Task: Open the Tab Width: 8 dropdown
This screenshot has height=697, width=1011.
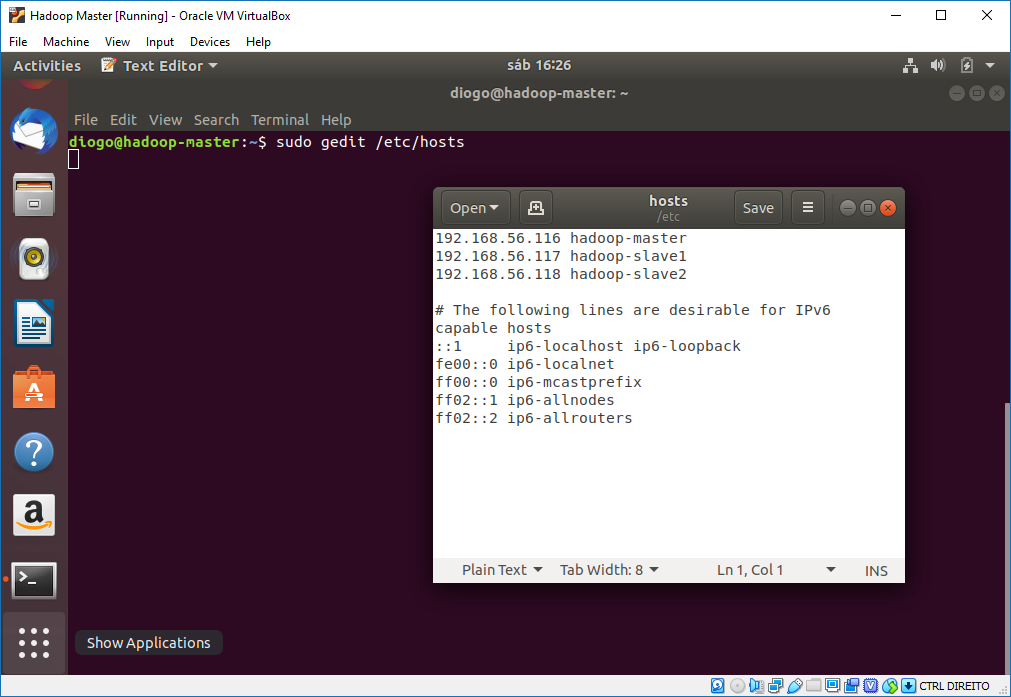Action: click(608, 569)
